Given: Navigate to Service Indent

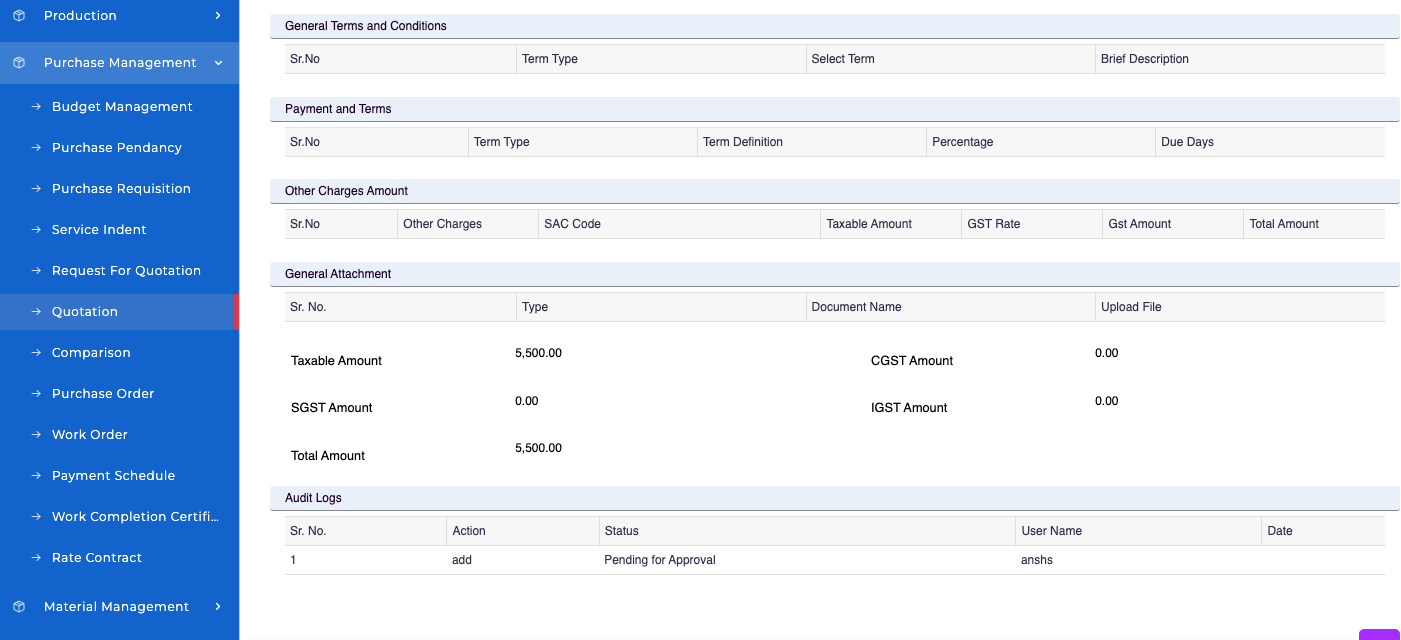Looking at the screenshot, I should 99,230.
